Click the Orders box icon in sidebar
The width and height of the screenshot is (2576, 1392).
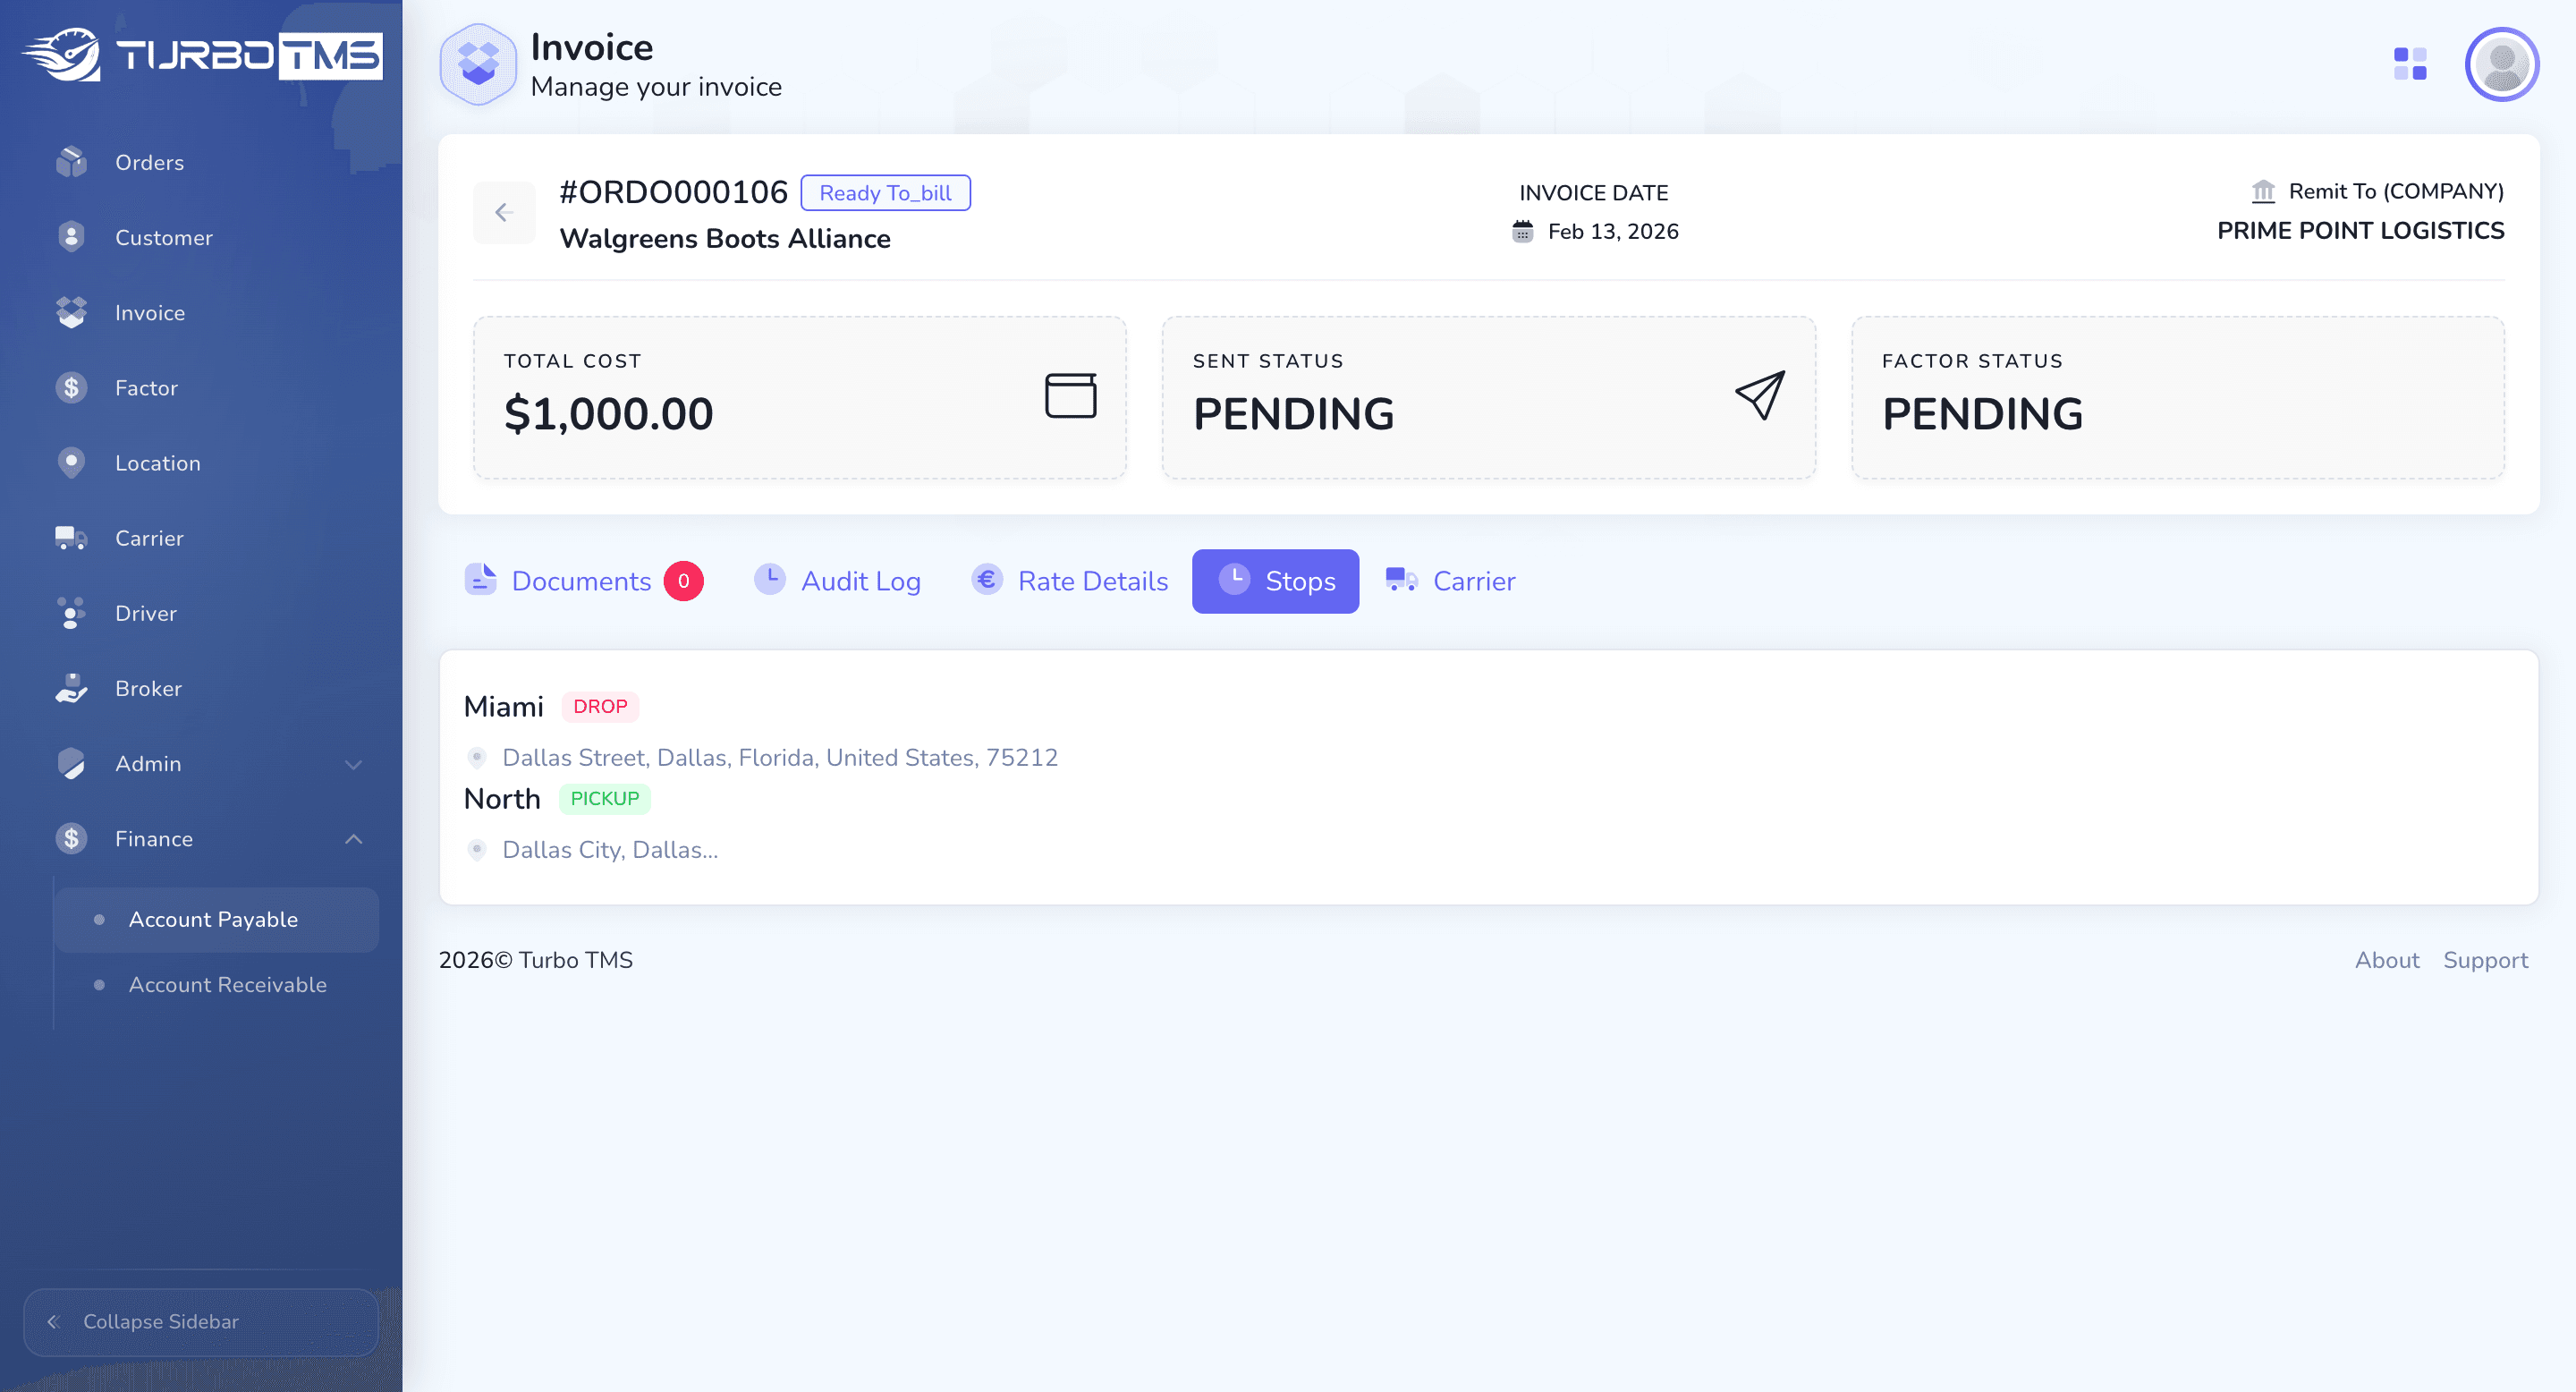click(x=71, y=162)
